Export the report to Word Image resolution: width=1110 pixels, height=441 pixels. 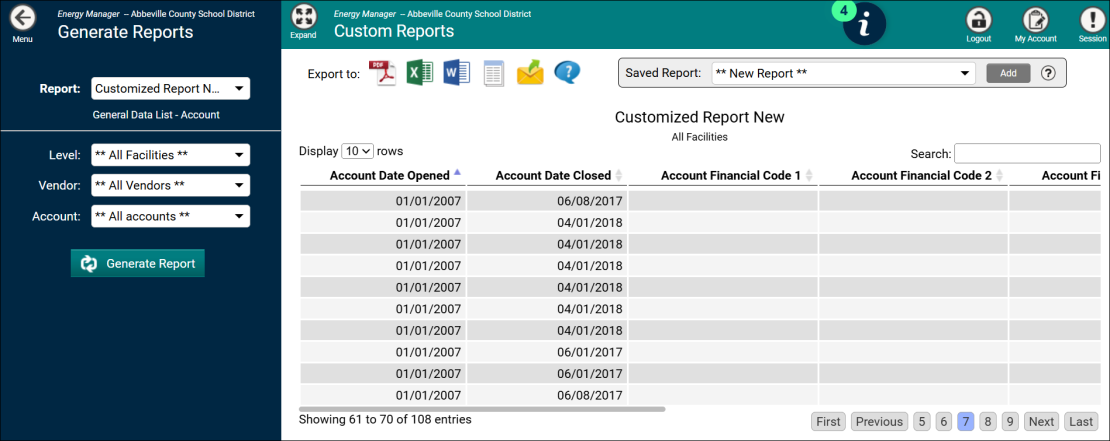point(456,73)
